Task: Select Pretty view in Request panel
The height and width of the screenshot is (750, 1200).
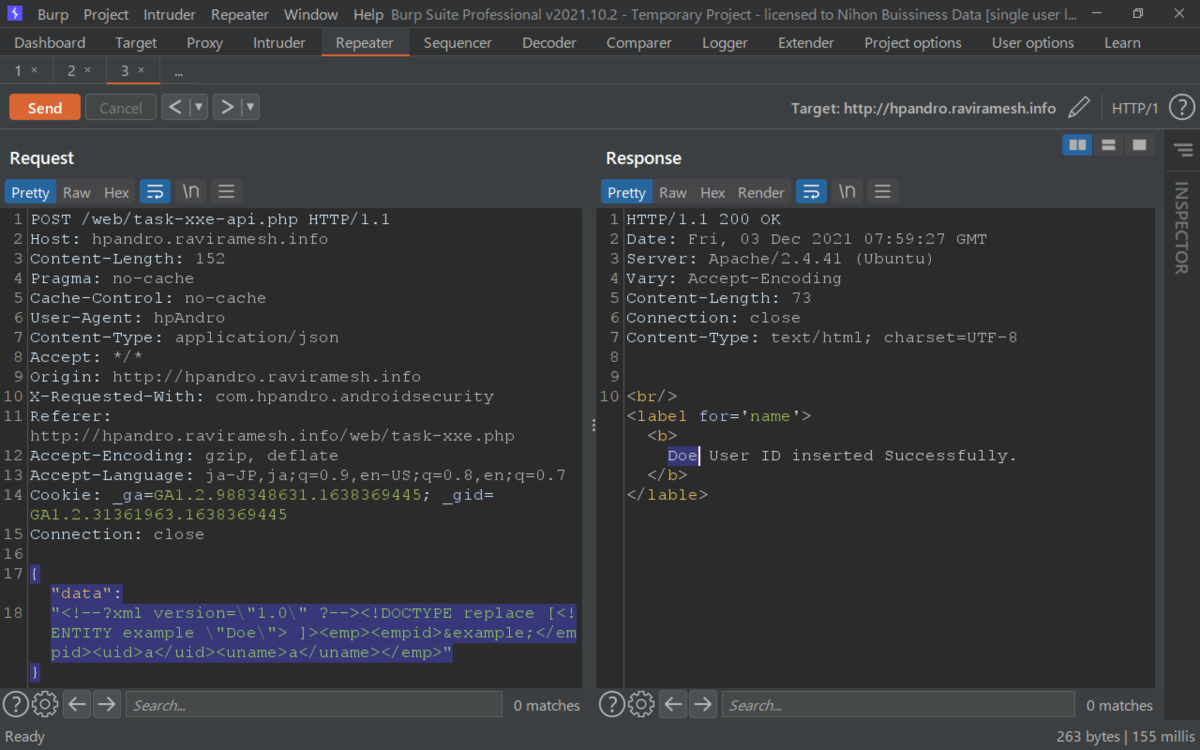Action: pos(30,192)
